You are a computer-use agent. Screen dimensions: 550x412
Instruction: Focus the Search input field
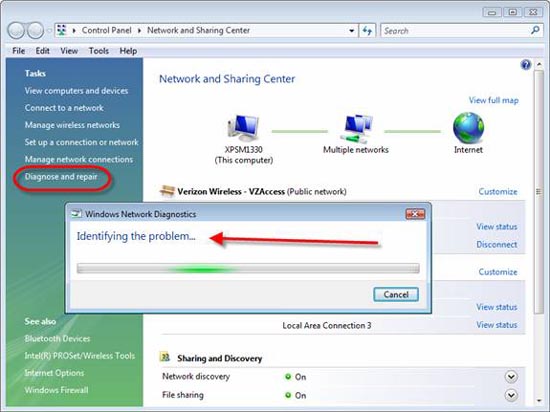[455, 31]
